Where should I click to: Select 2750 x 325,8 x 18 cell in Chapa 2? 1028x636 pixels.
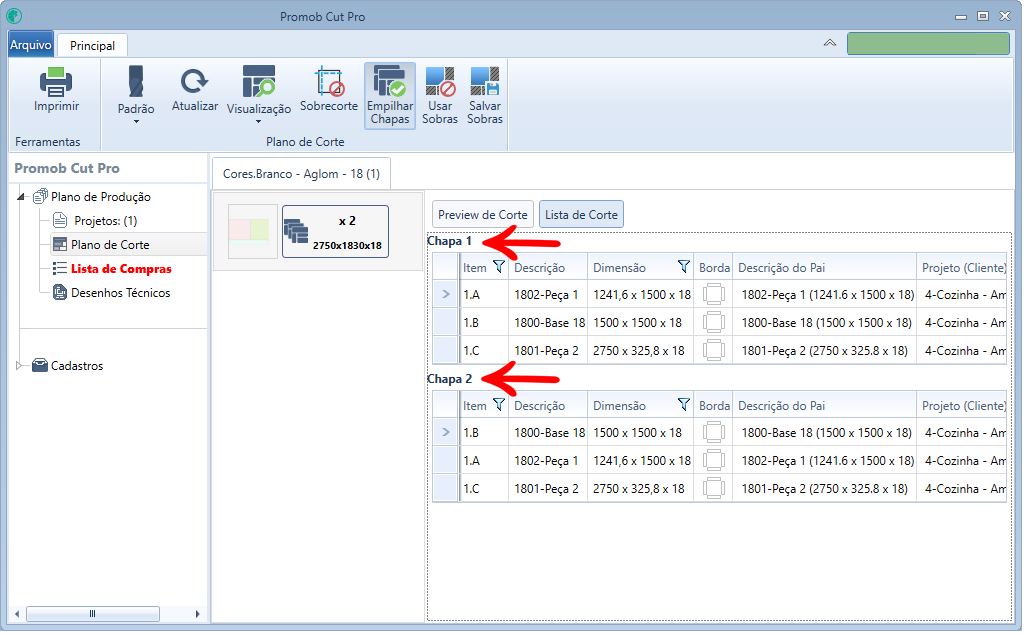[641, 488]
